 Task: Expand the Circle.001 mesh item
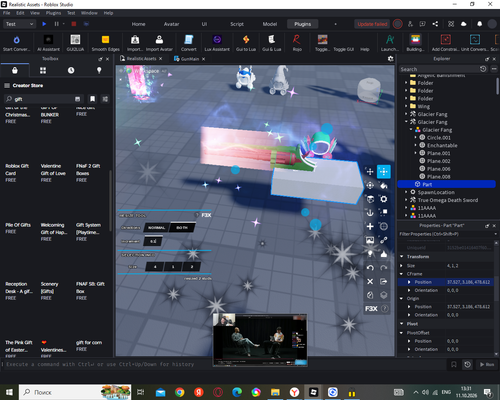[x=416, y=137]
